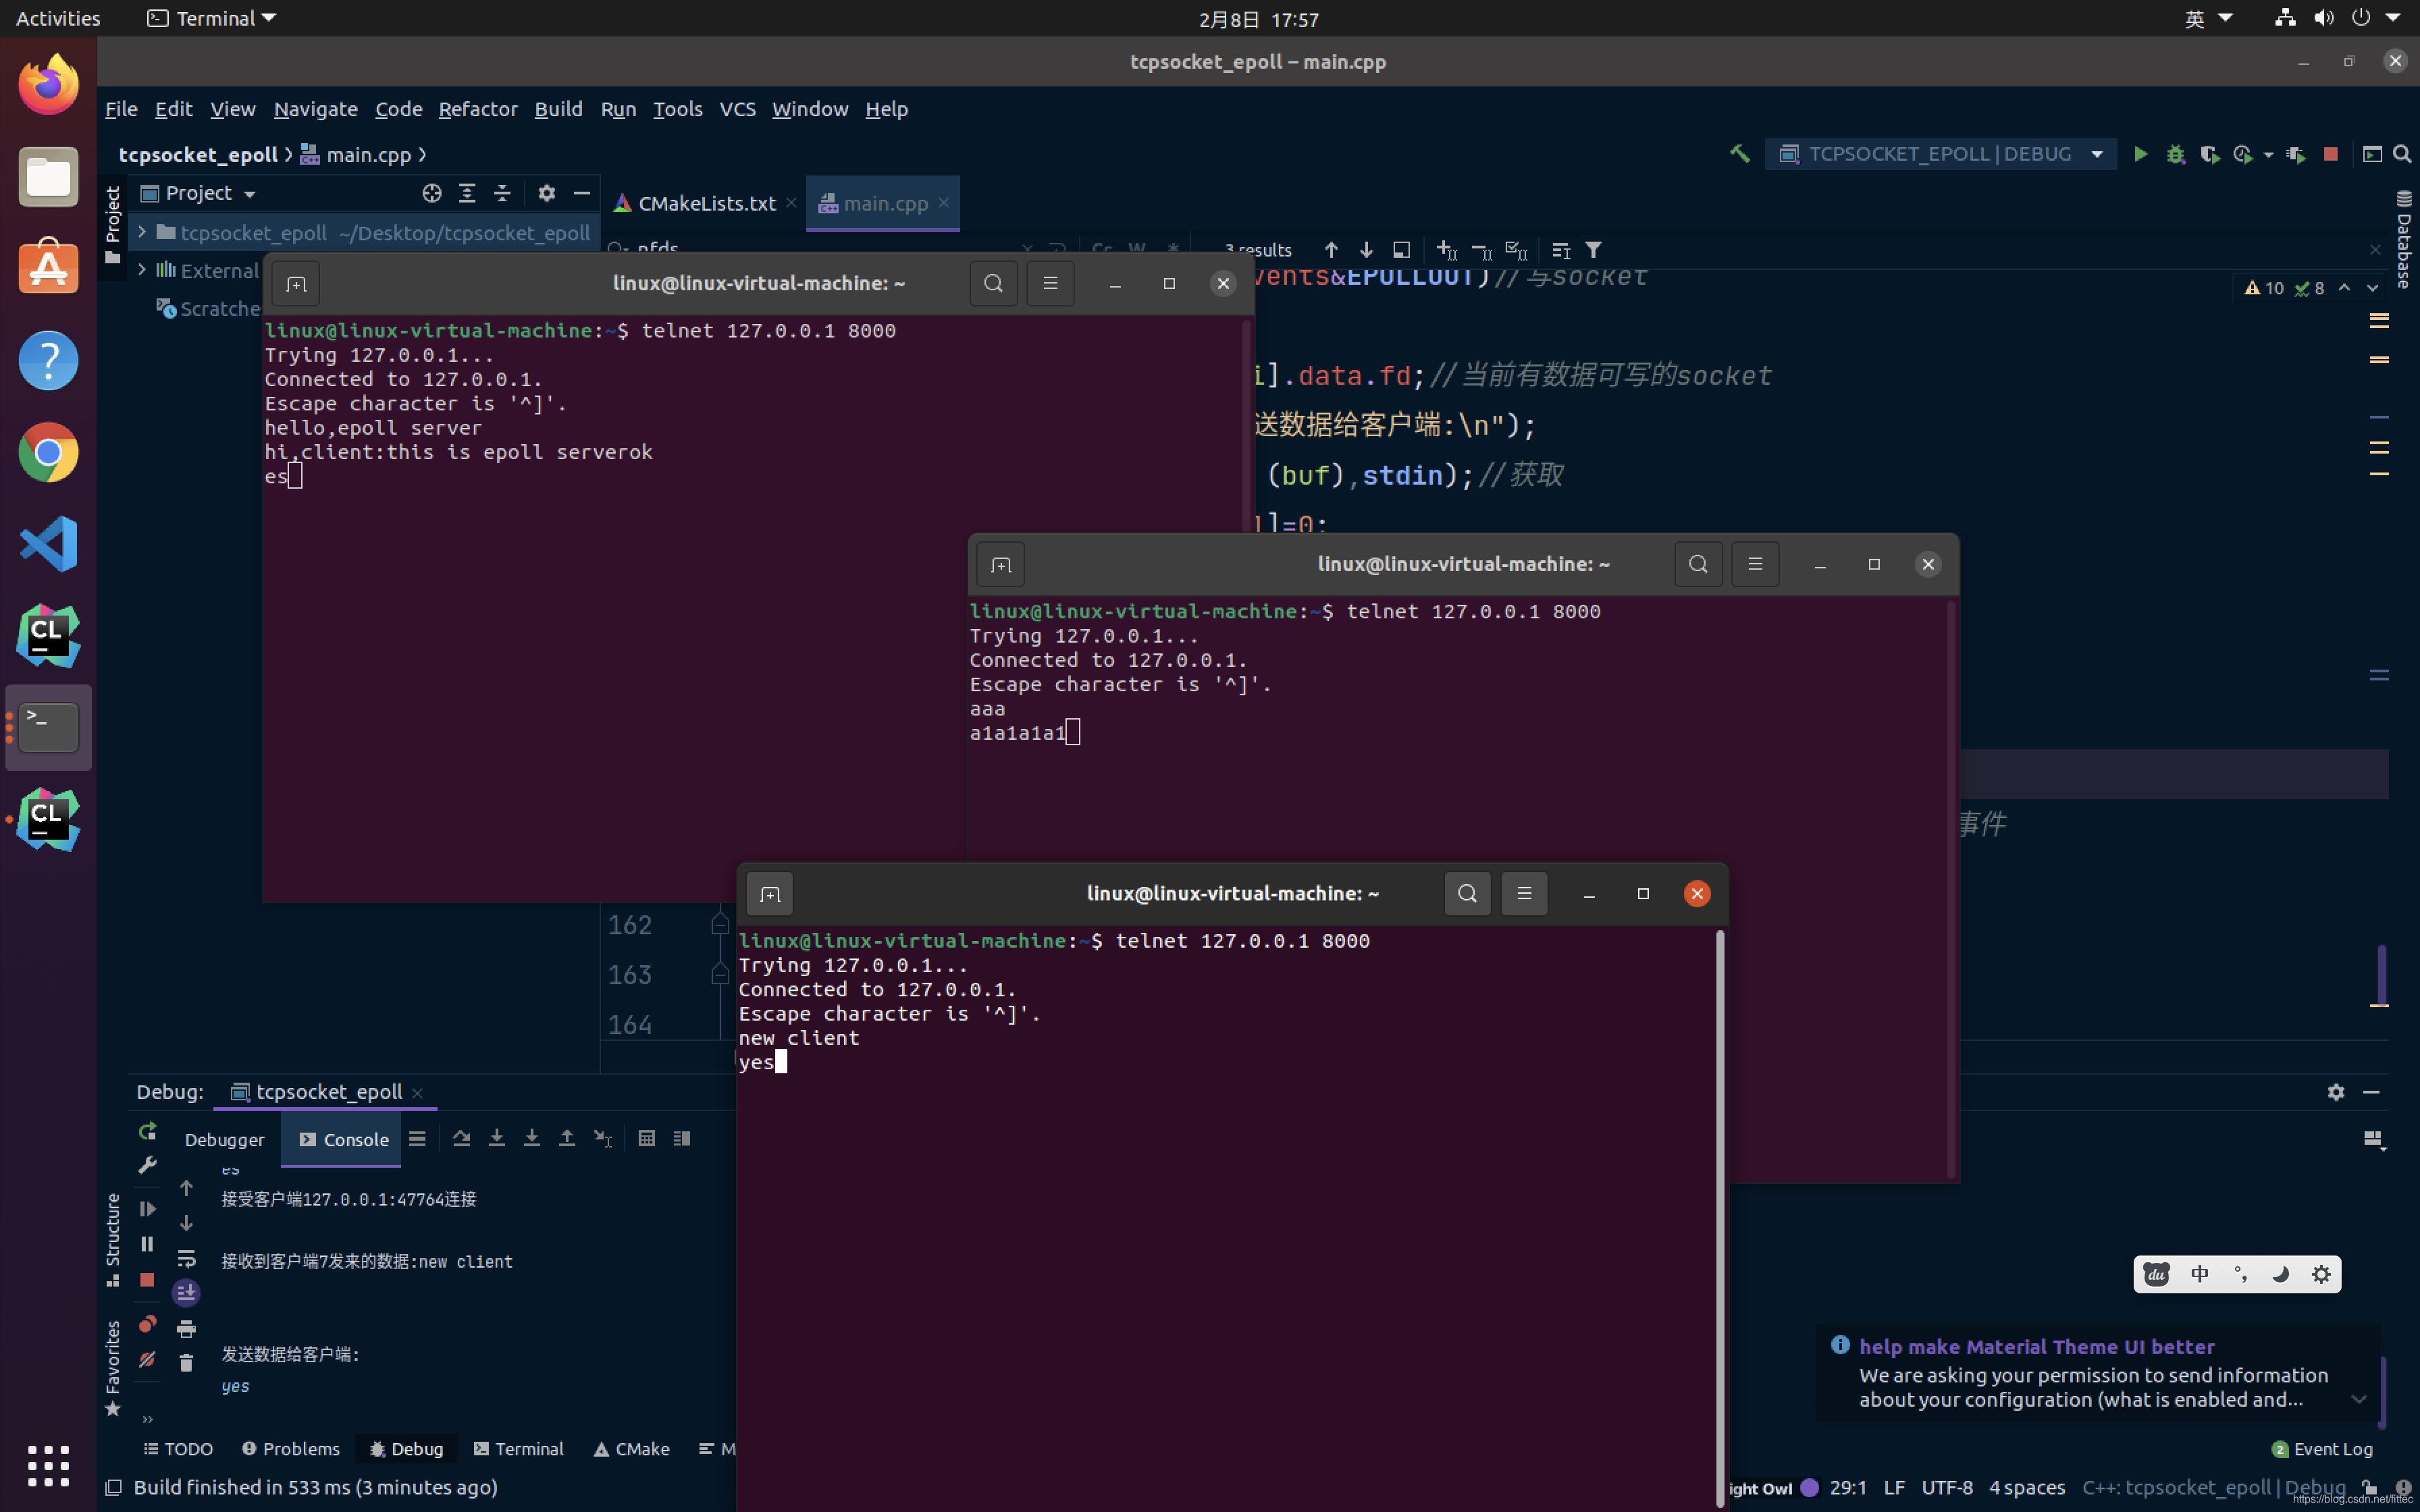
Task: Build the project with the hammer icon
Action: (x=1740, y=154)
